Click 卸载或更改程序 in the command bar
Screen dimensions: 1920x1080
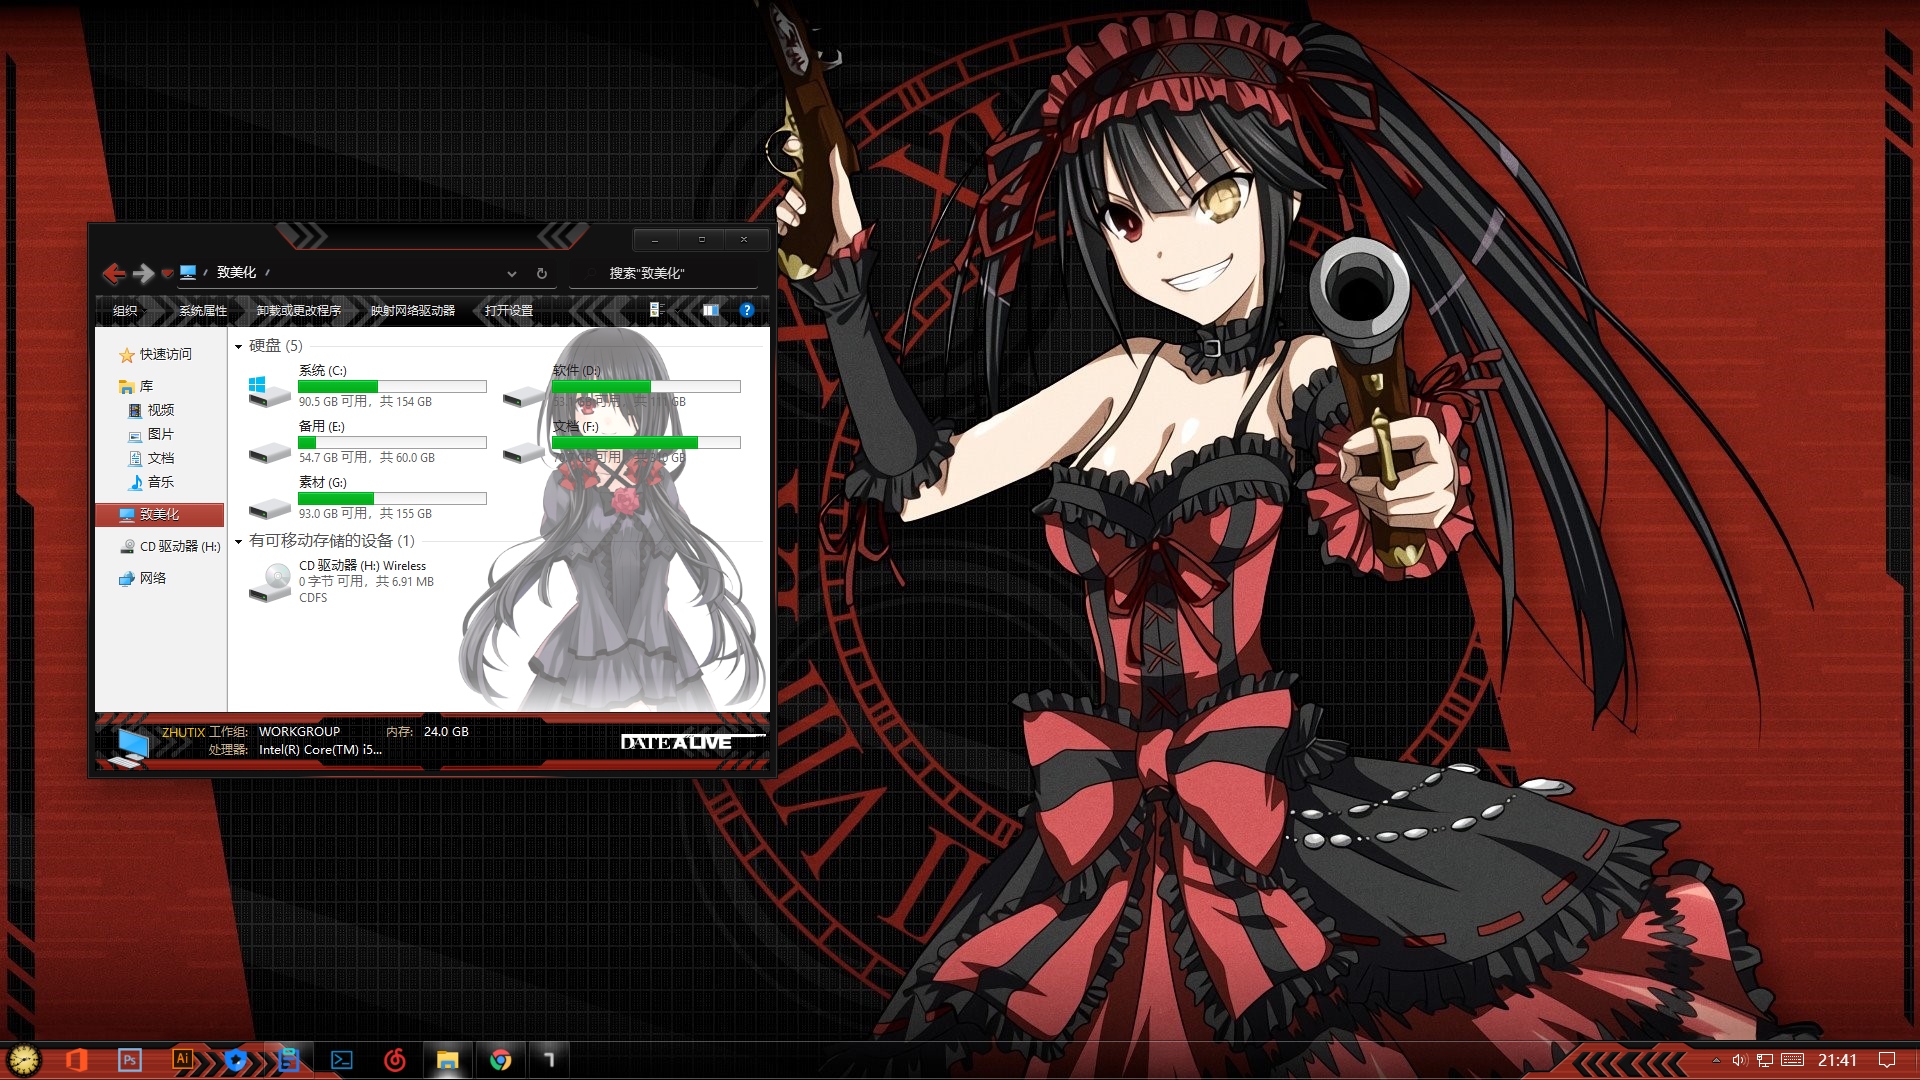pyautogui.click(x=298, y=310)
